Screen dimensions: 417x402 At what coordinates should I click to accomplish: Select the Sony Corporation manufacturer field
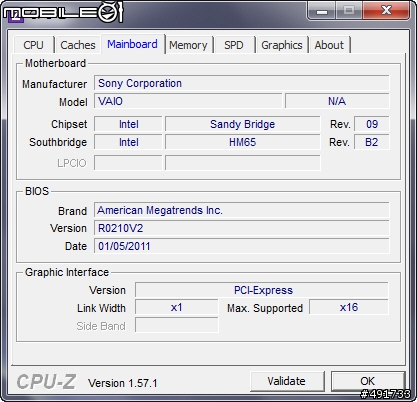click(242, 83)
